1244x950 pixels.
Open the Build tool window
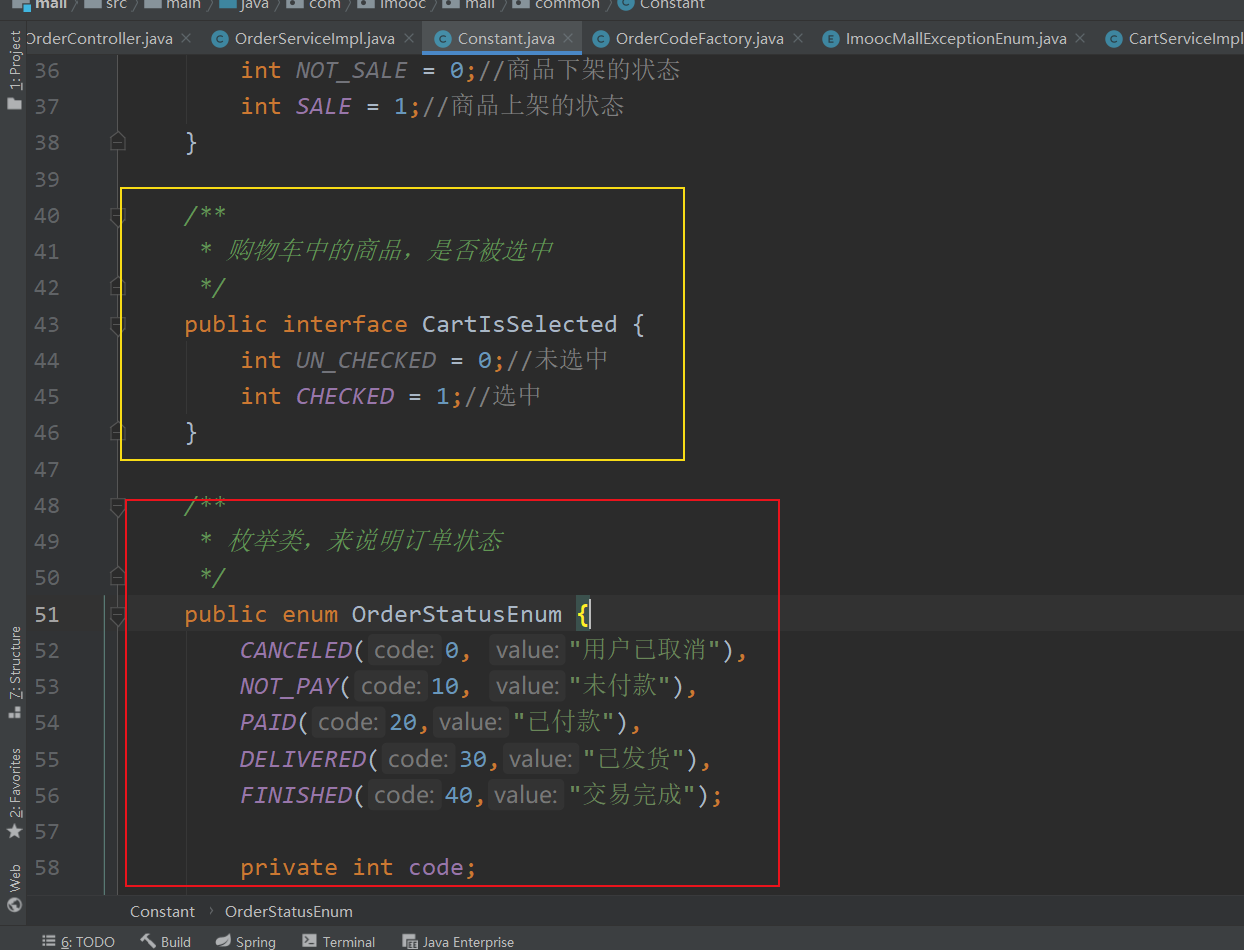[x=165, y=941]
